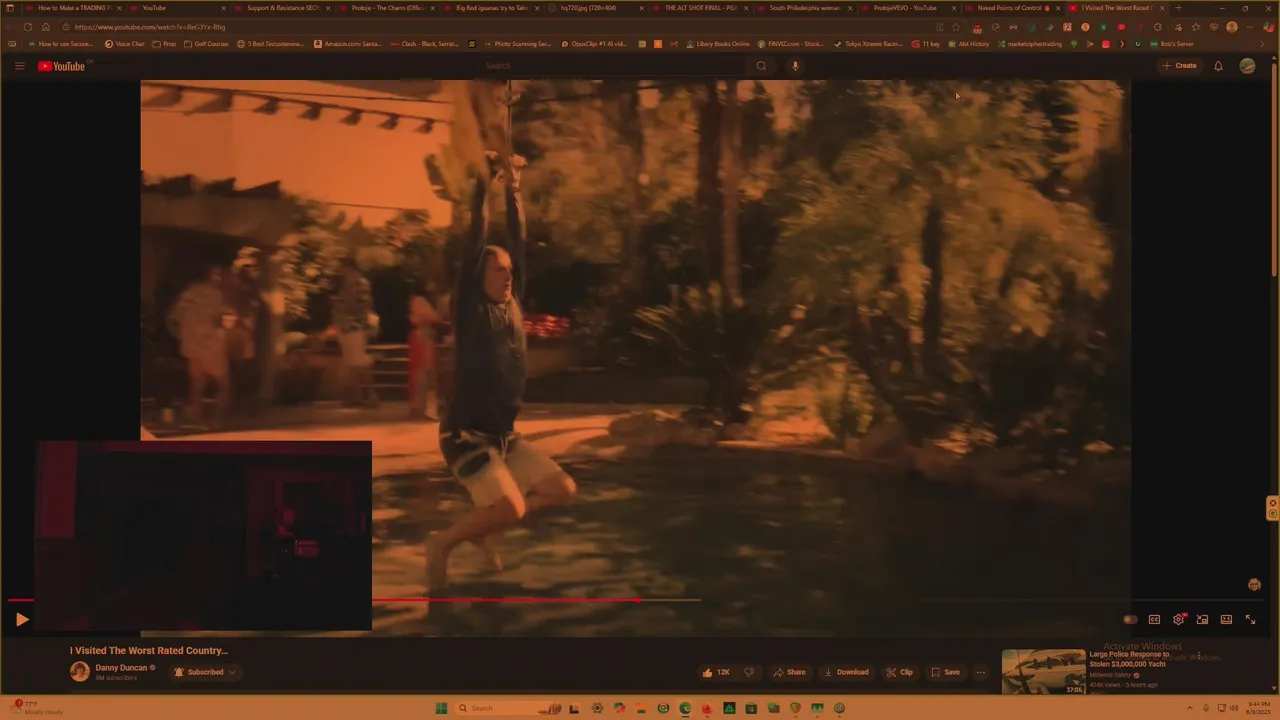Open more actions ellipsis menu
Image resolution: width=1280 pixels, height=720 pixels.
(x=981, y=672)
